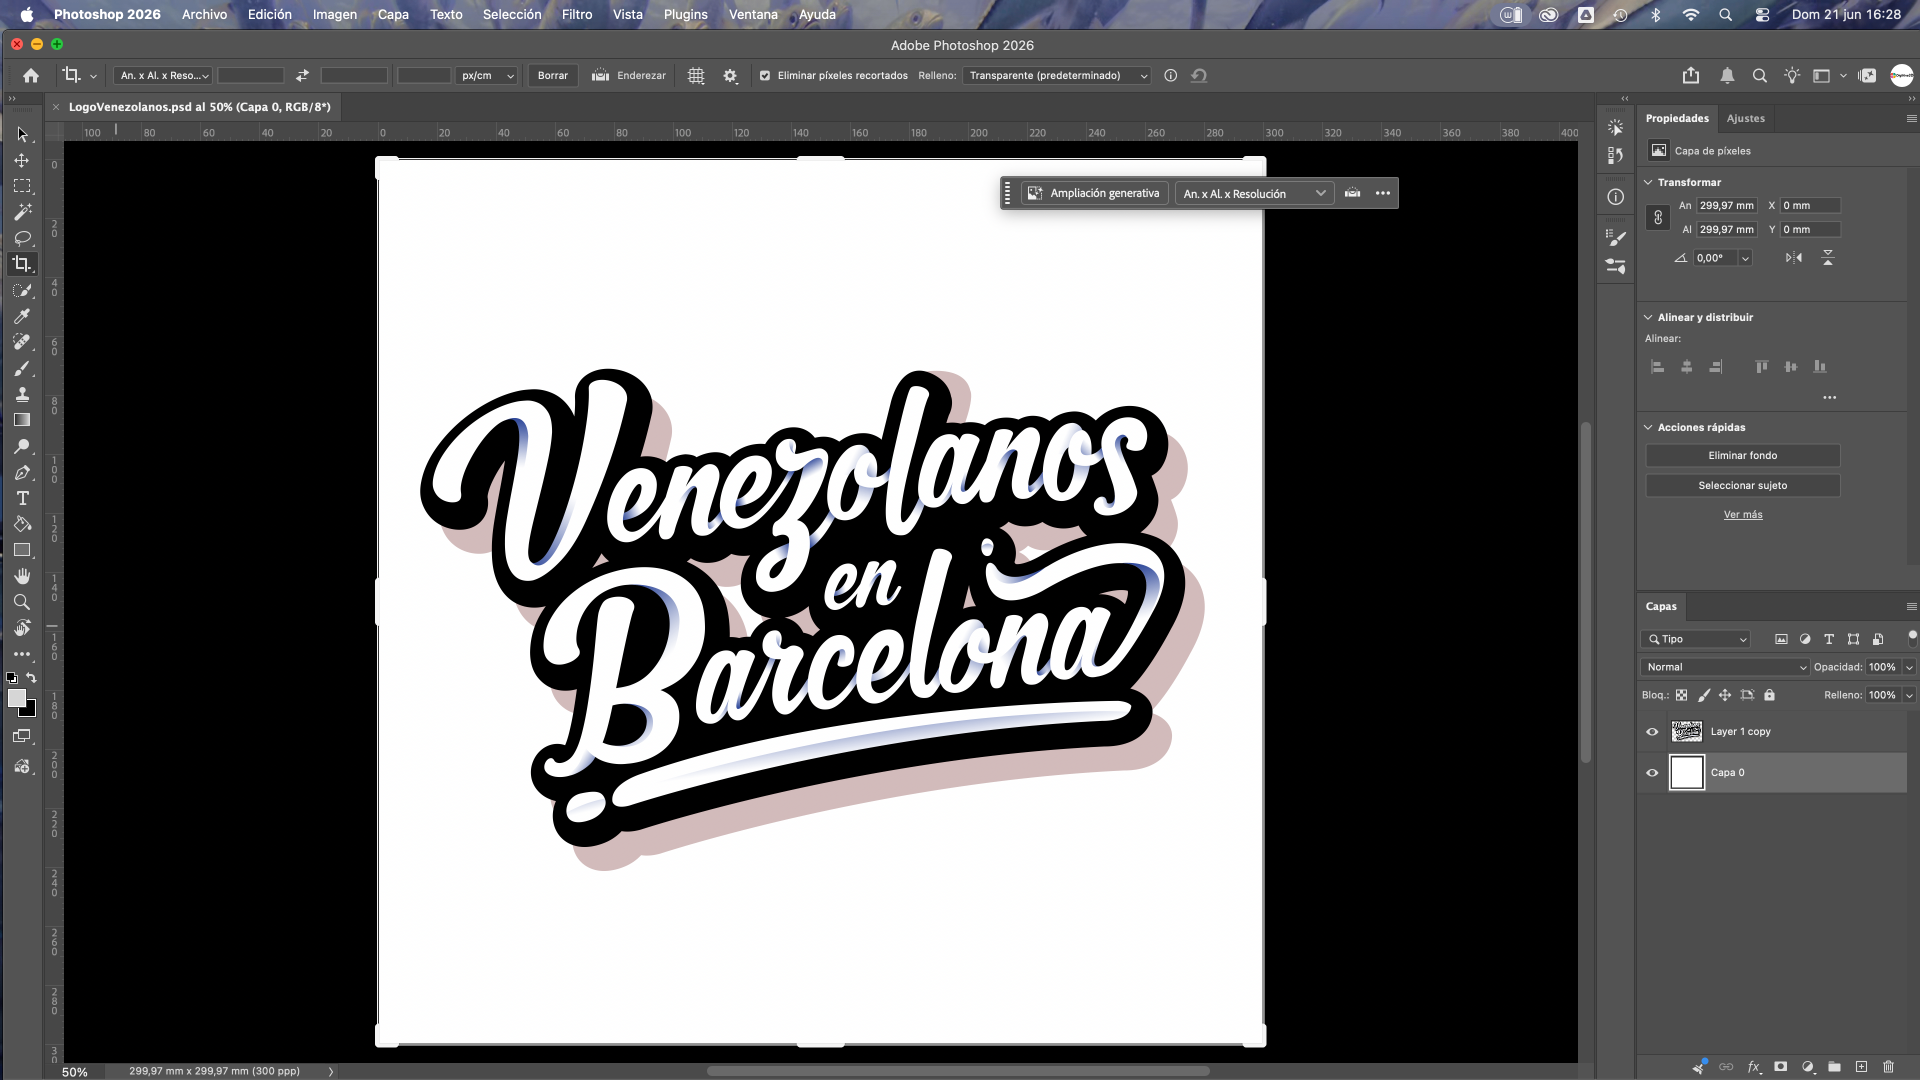Toggle the width-height link in Transformar
The height and width of the screenshot is (1080, 1920).
[x=1658, y=218]
